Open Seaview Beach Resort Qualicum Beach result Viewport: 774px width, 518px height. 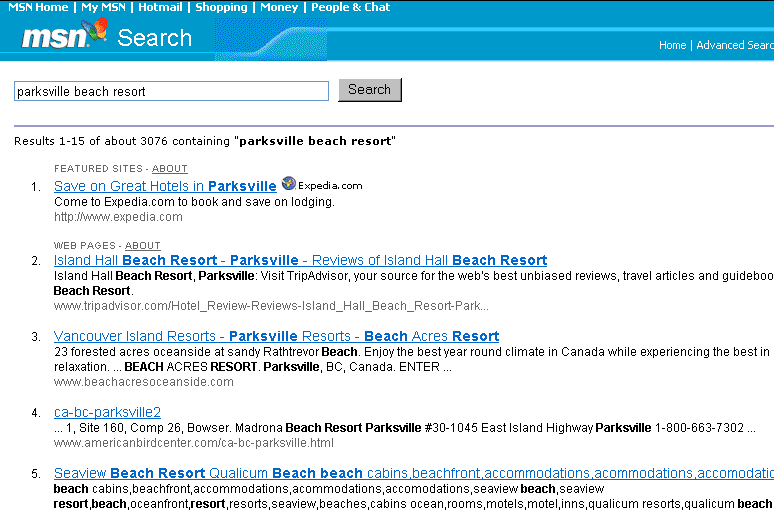click(x=414, y=473)
